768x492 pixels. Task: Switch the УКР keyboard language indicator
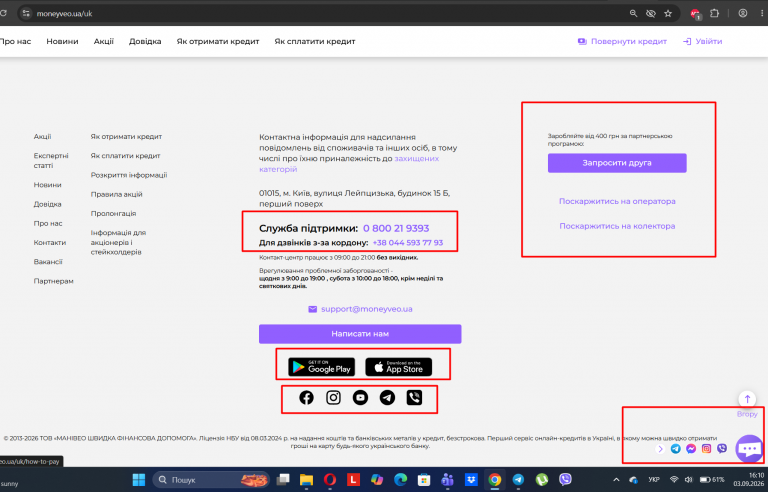click(x=653, y=480)
